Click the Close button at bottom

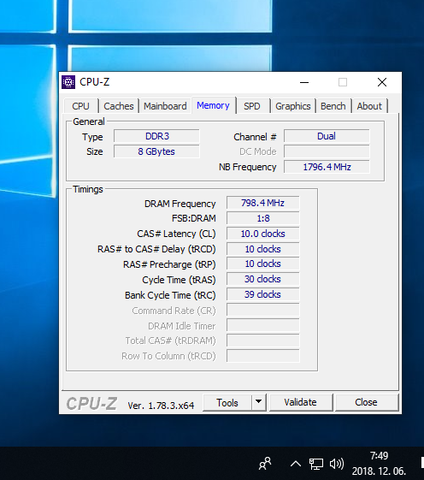pyautogui.click(x=366, y=402)
